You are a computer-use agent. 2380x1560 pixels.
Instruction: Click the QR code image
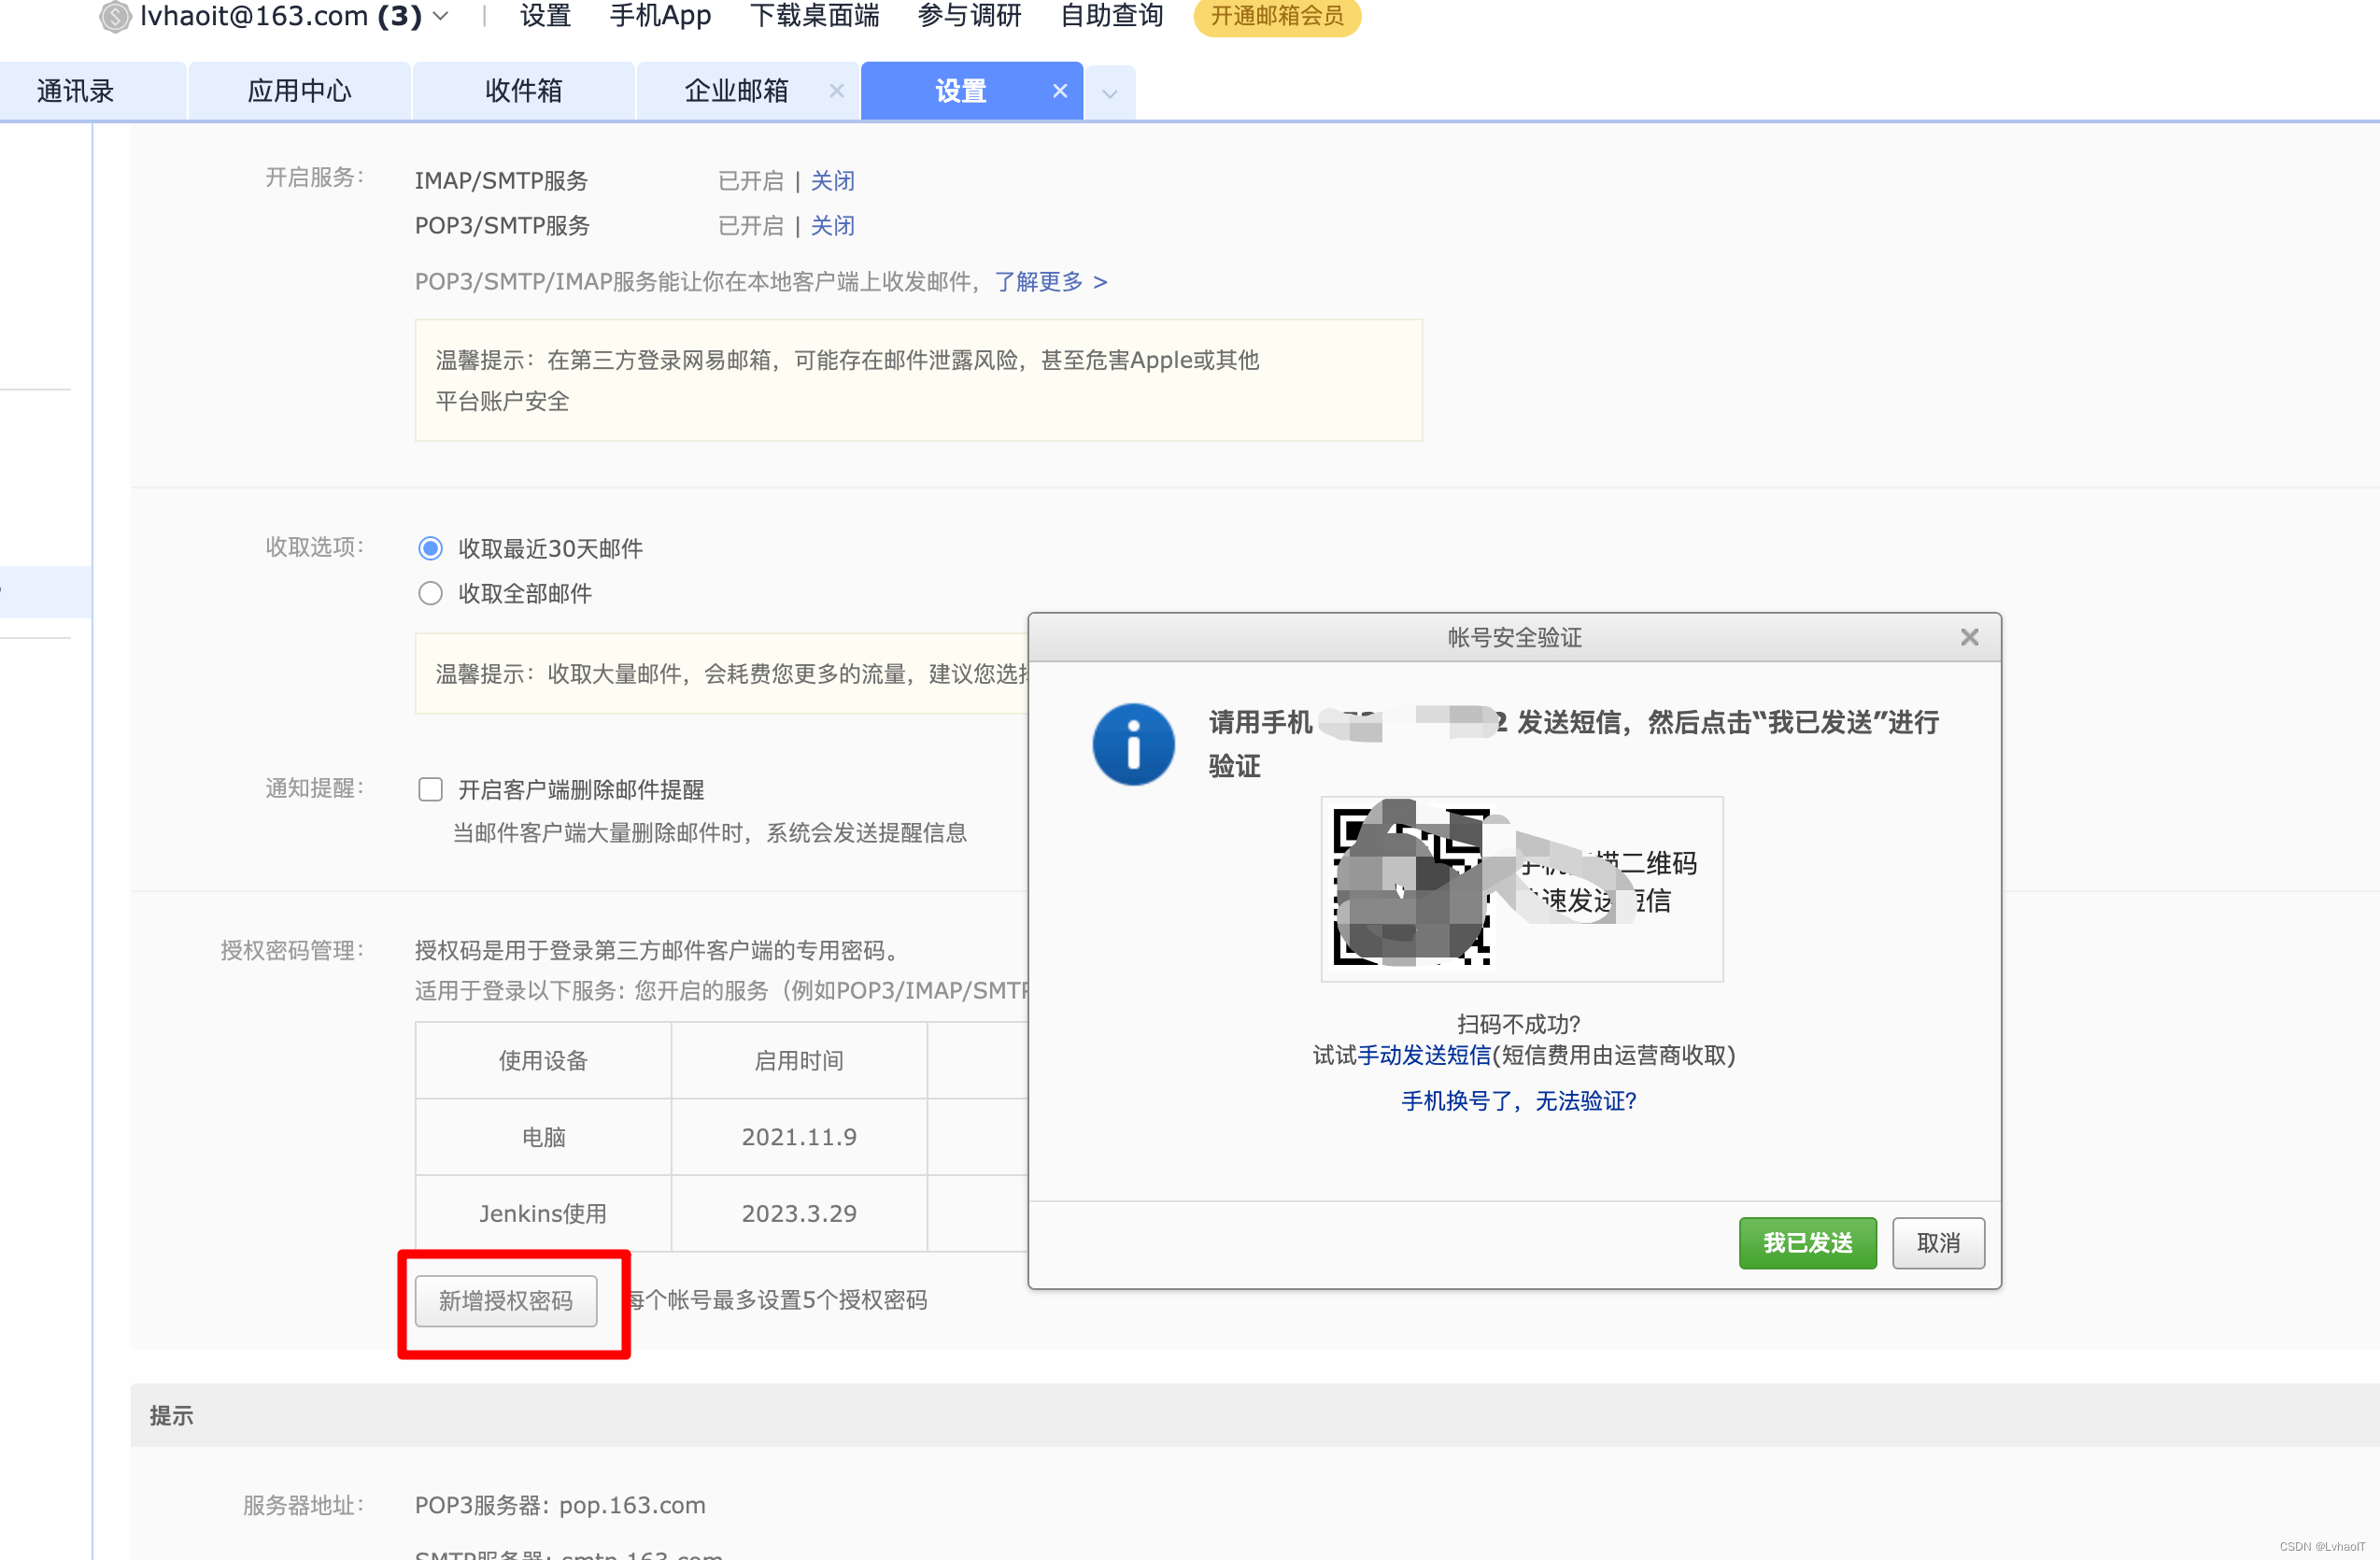1412,886
